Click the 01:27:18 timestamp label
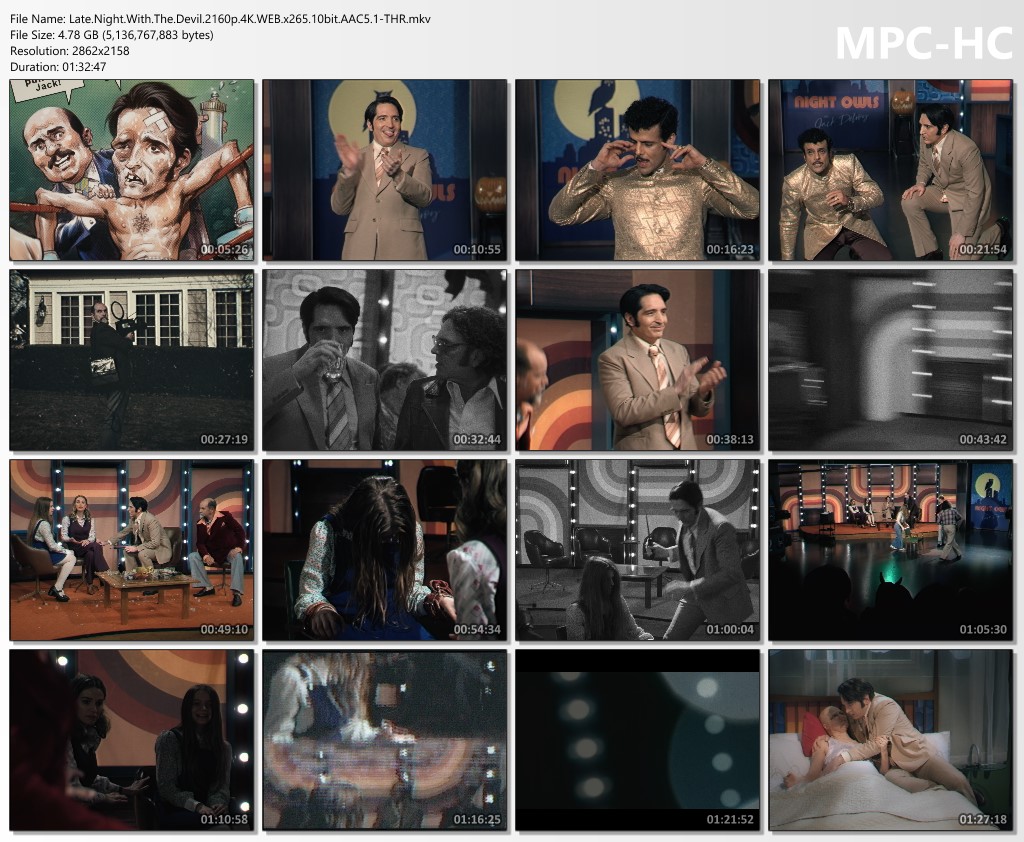 983,819
